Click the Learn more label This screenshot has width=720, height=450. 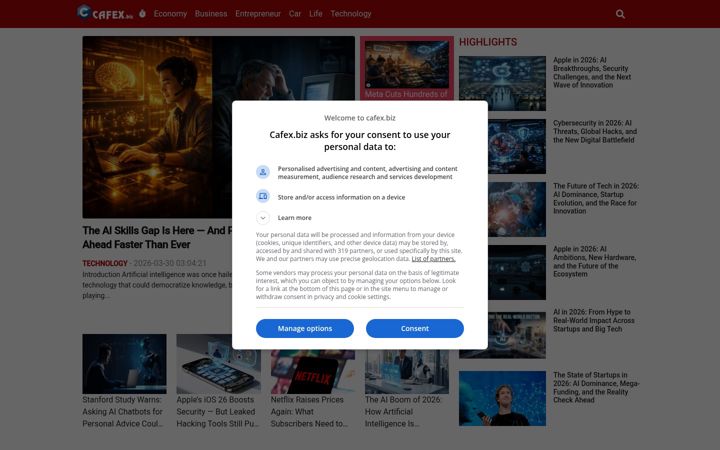(294, 218)
